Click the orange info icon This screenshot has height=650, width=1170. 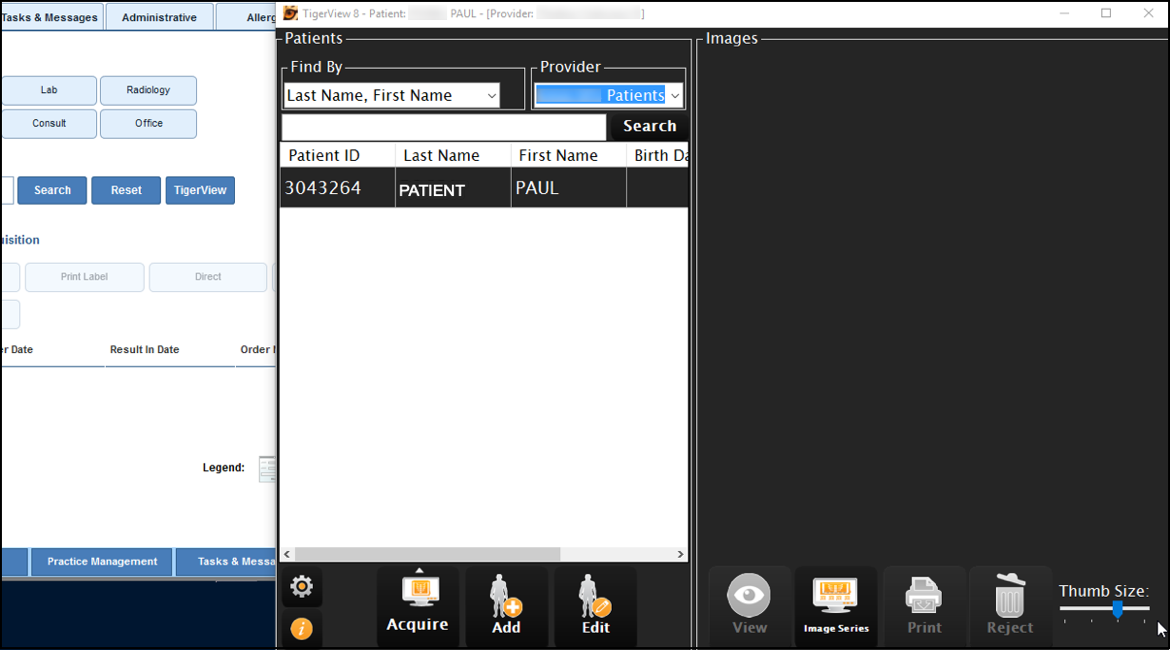tap(301, 629)
